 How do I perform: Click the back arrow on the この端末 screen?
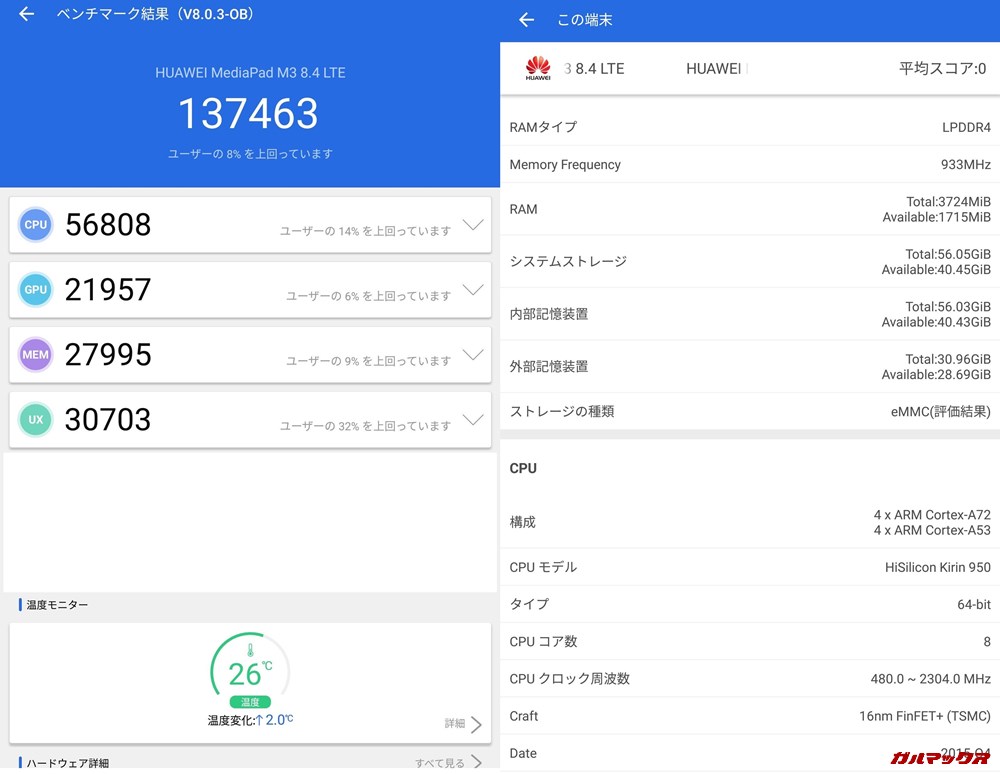[x=526, y=19]
